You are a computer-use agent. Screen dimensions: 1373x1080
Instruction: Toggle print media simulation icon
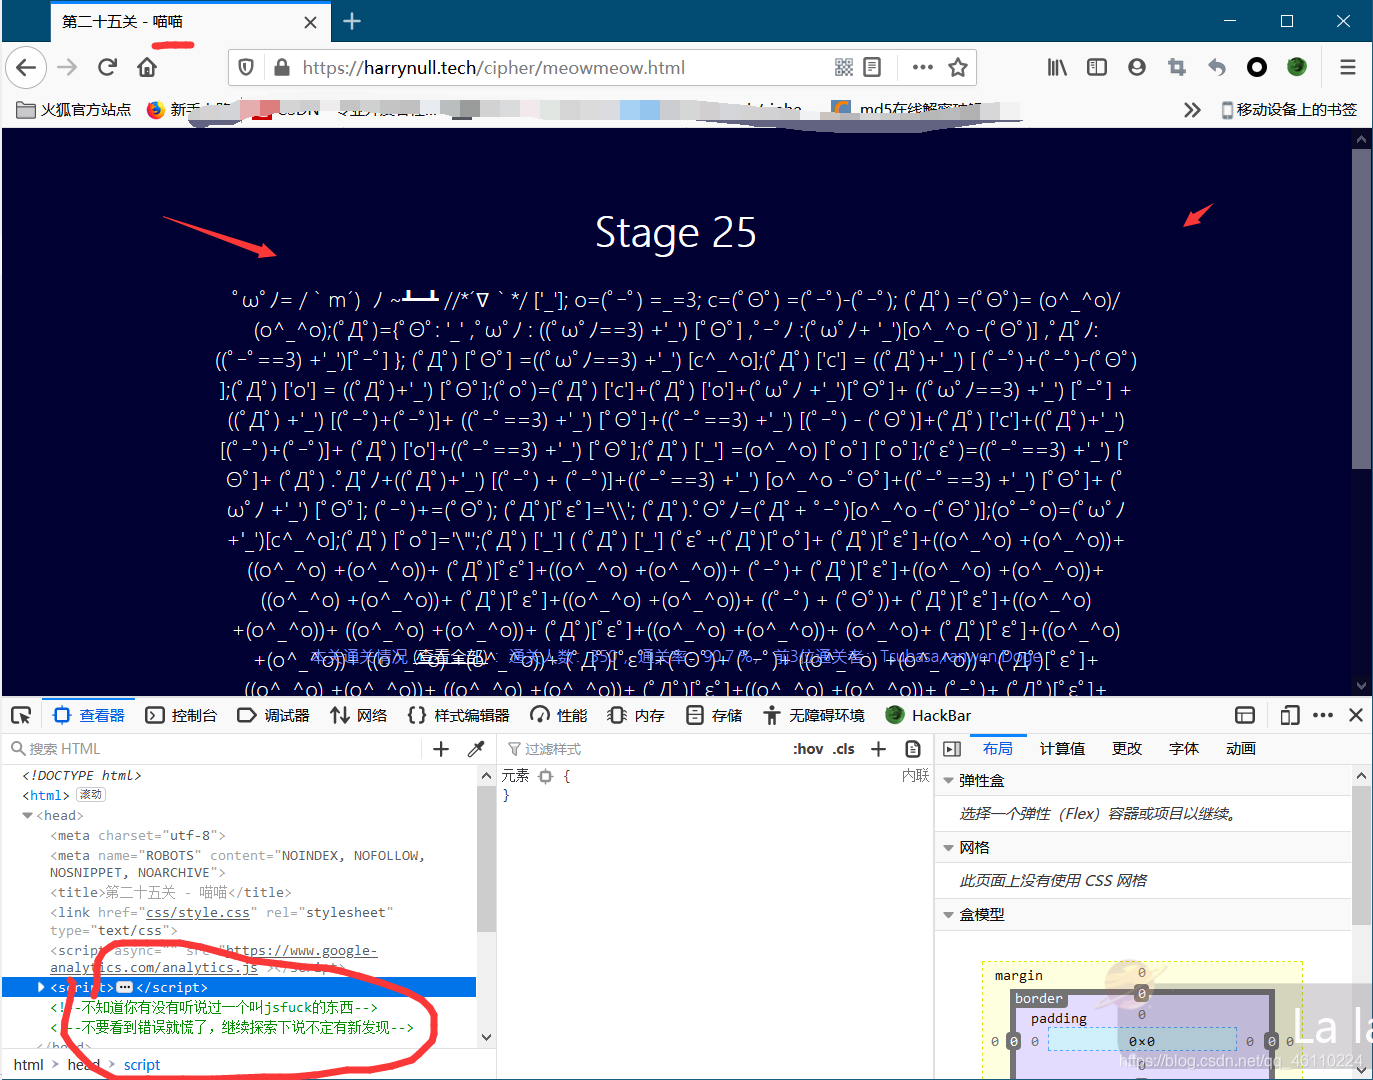tap(913, 749)
